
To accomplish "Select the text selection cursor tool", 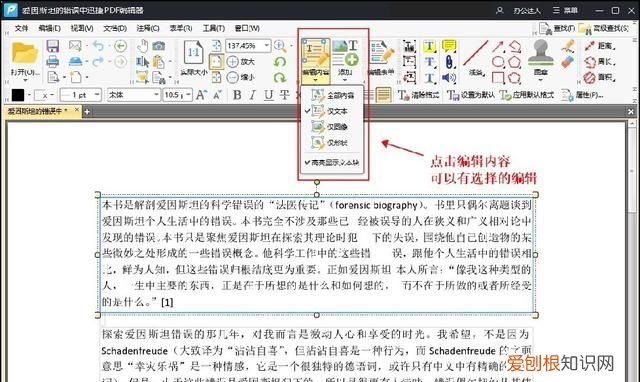I will tap(142, 62).
